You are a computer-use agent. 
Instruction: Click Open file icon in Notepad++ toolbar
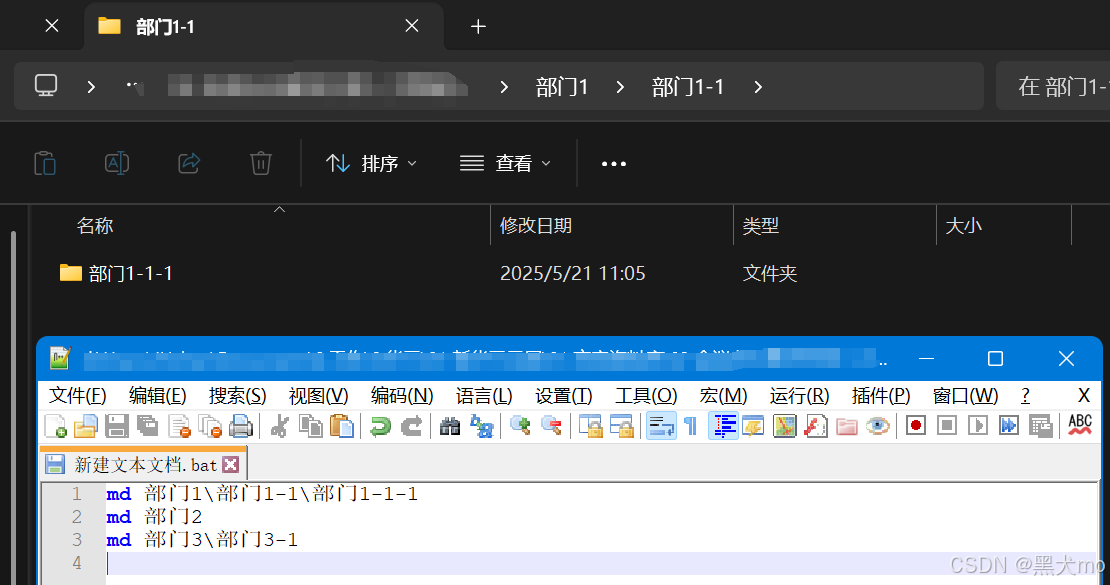(x=86, y=426)
